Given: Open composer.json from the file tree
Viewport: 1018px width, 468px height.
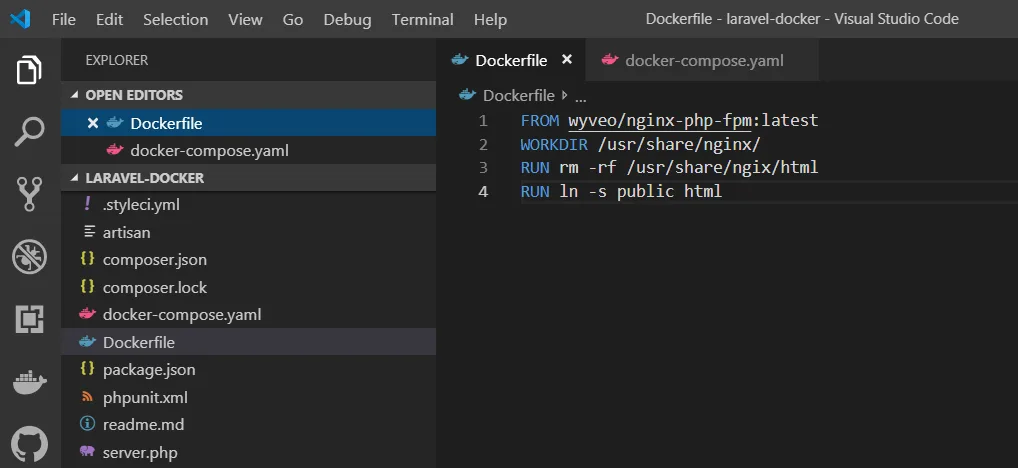Looking at the screenshot, I should [249, 260].
